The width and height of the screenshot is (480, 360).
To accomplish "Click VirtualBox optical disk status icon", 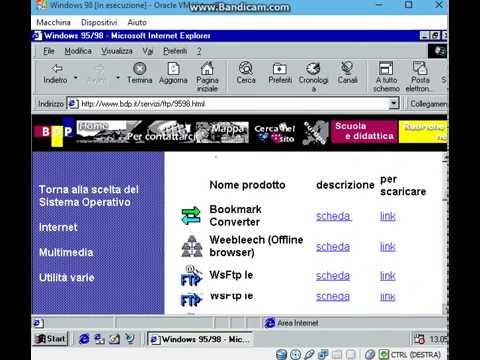I will [296, 354].
